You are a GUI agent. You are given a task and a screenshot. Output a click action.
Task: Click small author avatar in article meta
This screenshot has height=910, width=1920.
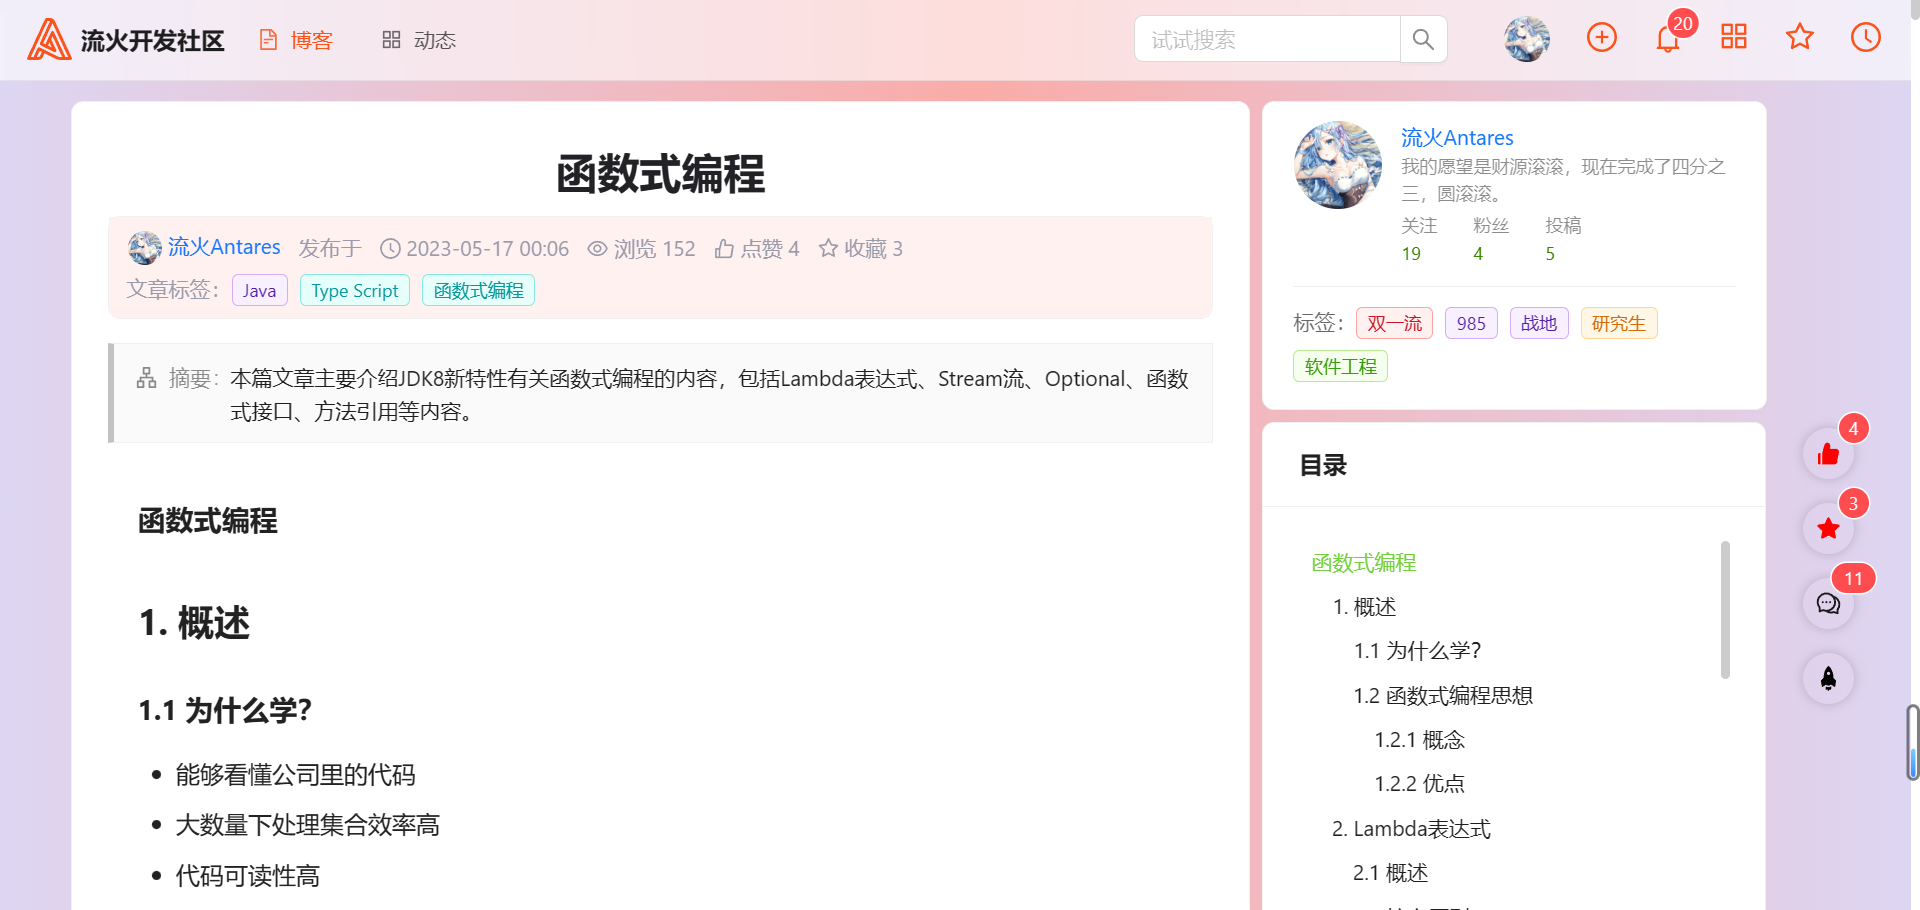click(x=145, y=248)
